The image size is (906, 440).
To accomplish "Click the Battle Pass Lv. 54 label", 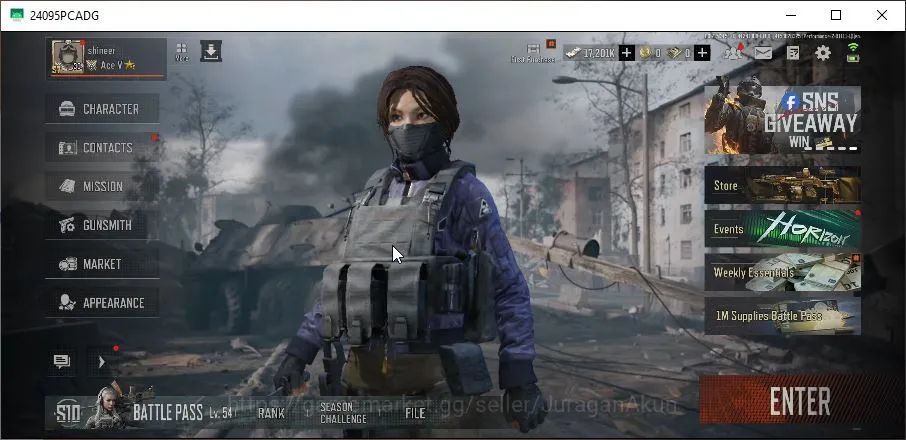I will [222, 413].
